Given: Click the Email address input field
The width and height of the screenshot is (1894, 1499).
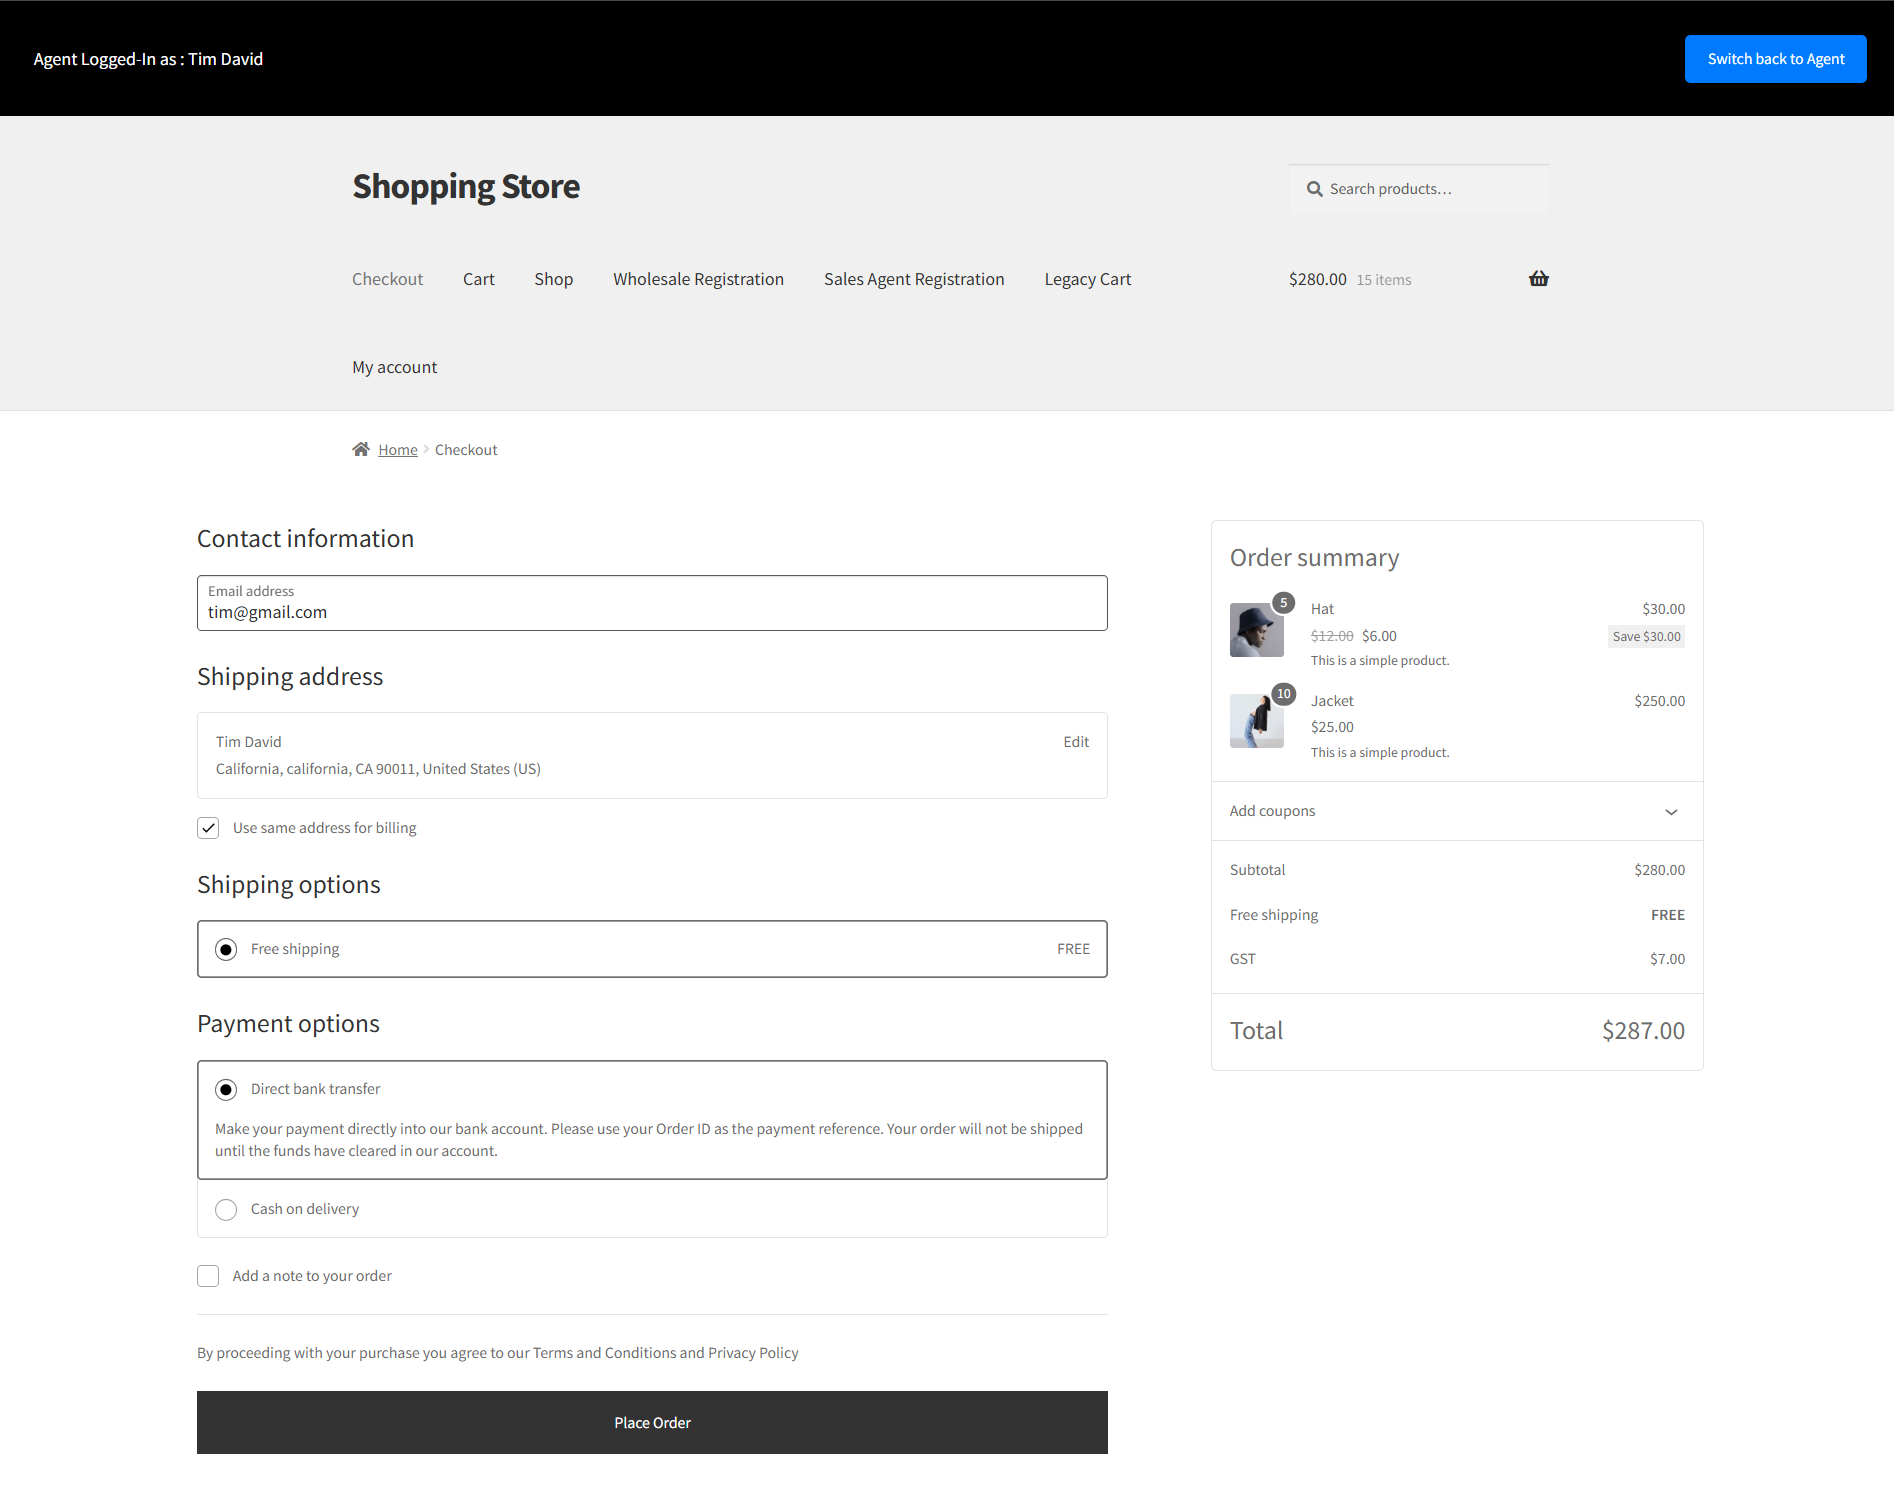Looking at the screenshot, I should click(652, 603).
